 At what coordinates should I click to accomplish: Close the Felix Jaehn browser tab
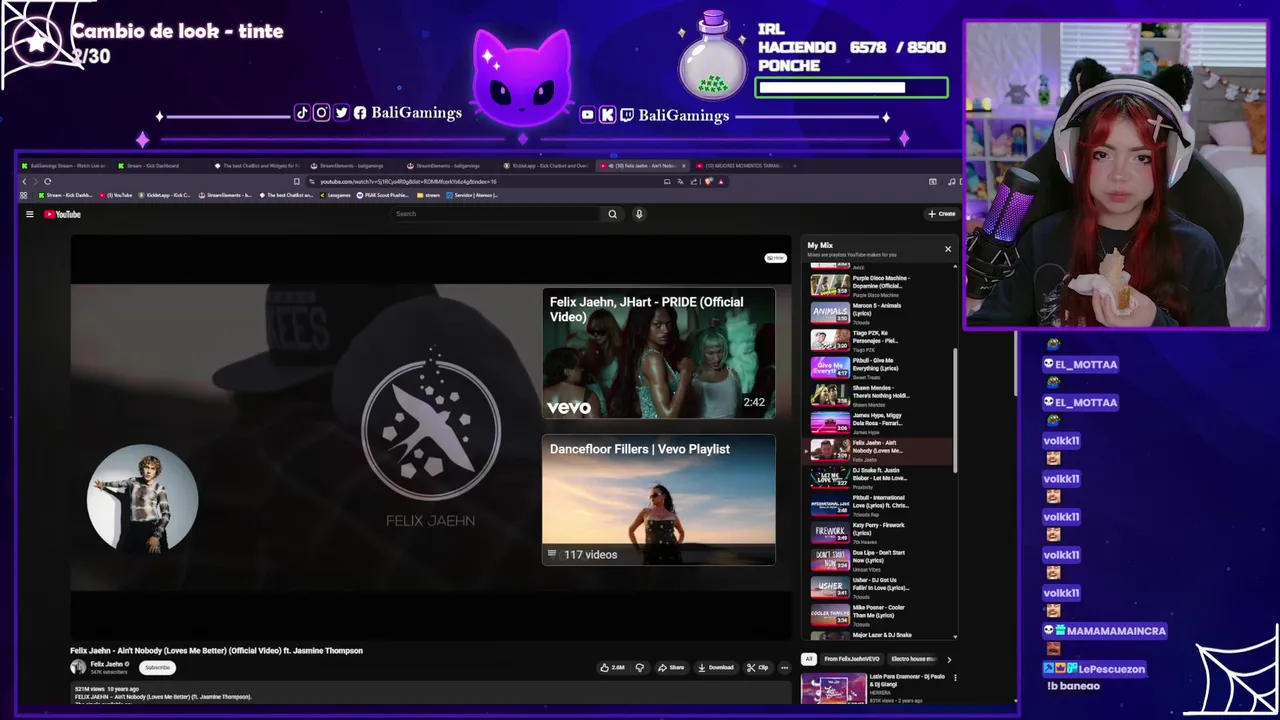coord(684,166)
